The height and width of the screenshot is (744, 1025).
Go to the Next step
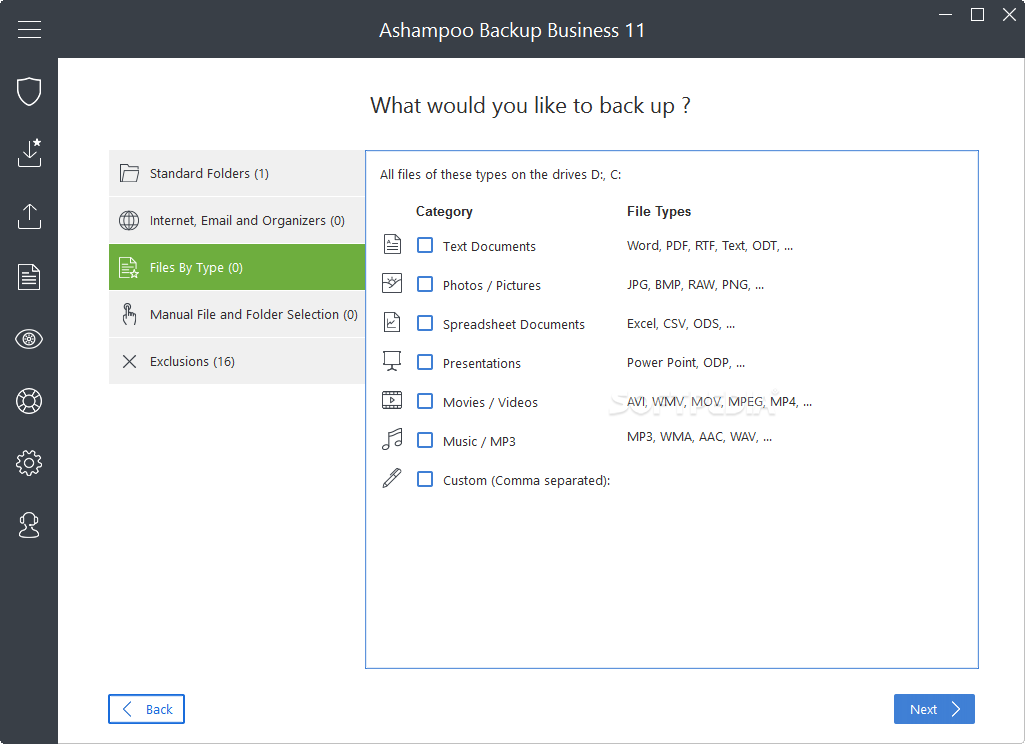point(934,709)
